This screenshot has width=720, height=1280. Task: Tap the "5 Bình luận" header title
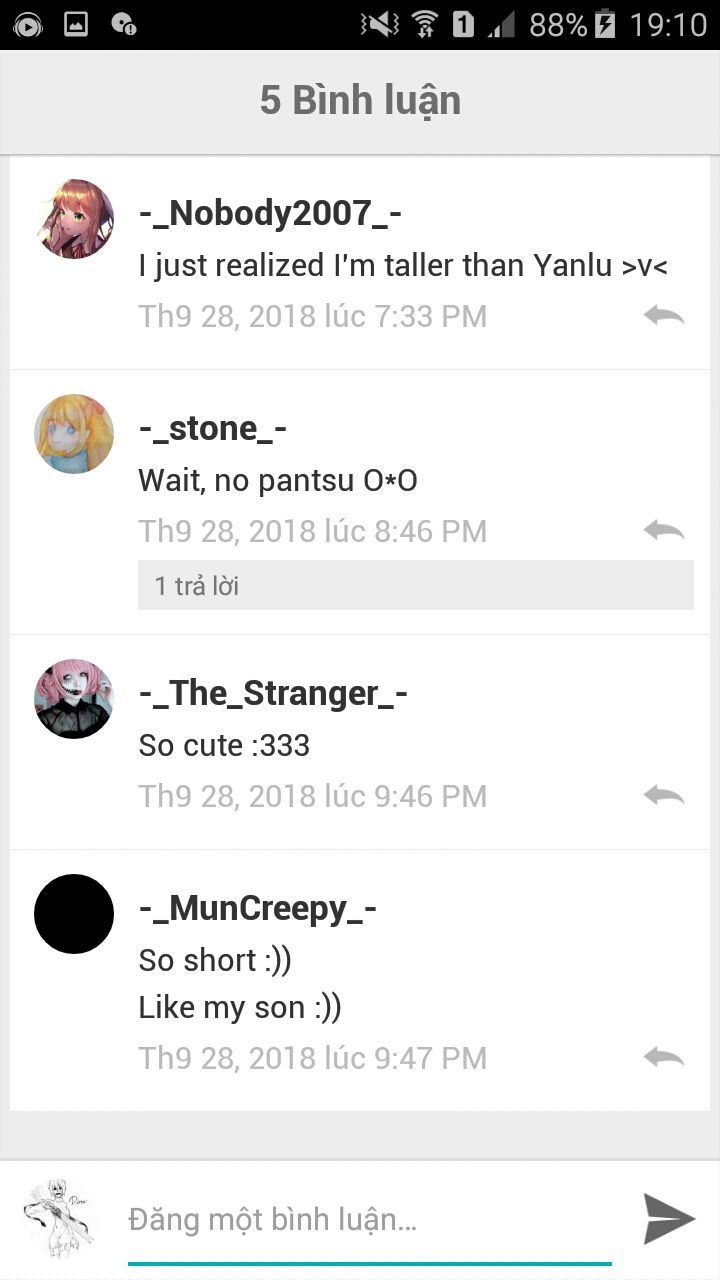(360, 100)
